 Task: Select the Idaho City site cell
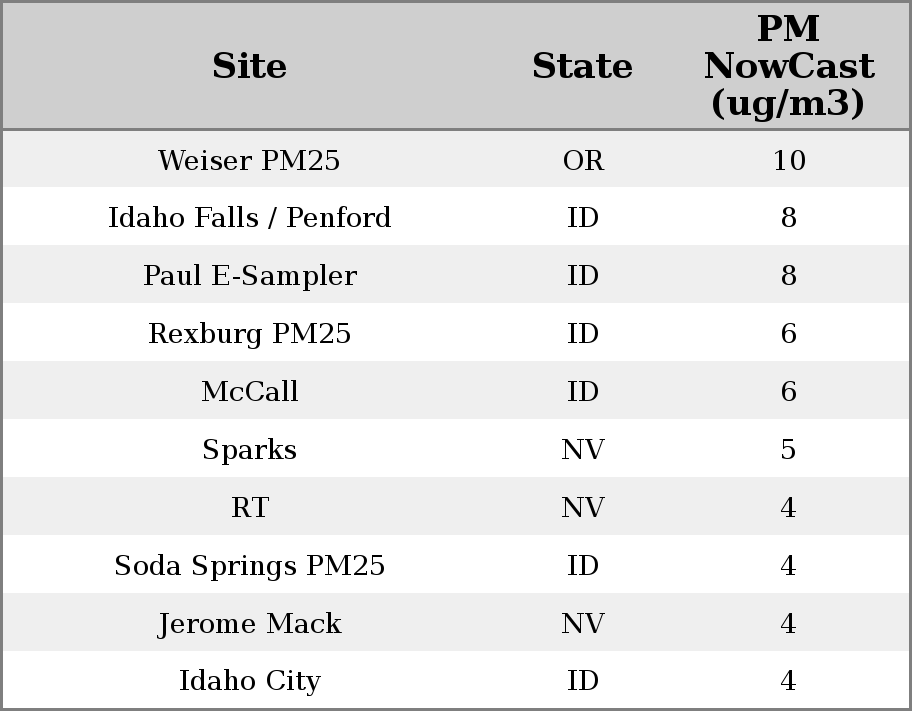coord(249,681)
